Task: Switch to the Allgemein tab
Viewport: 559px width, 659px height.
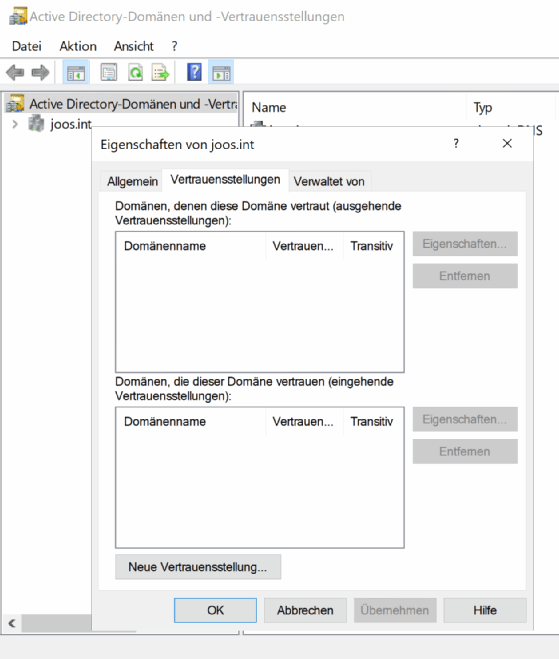Action: coord(132,182)
